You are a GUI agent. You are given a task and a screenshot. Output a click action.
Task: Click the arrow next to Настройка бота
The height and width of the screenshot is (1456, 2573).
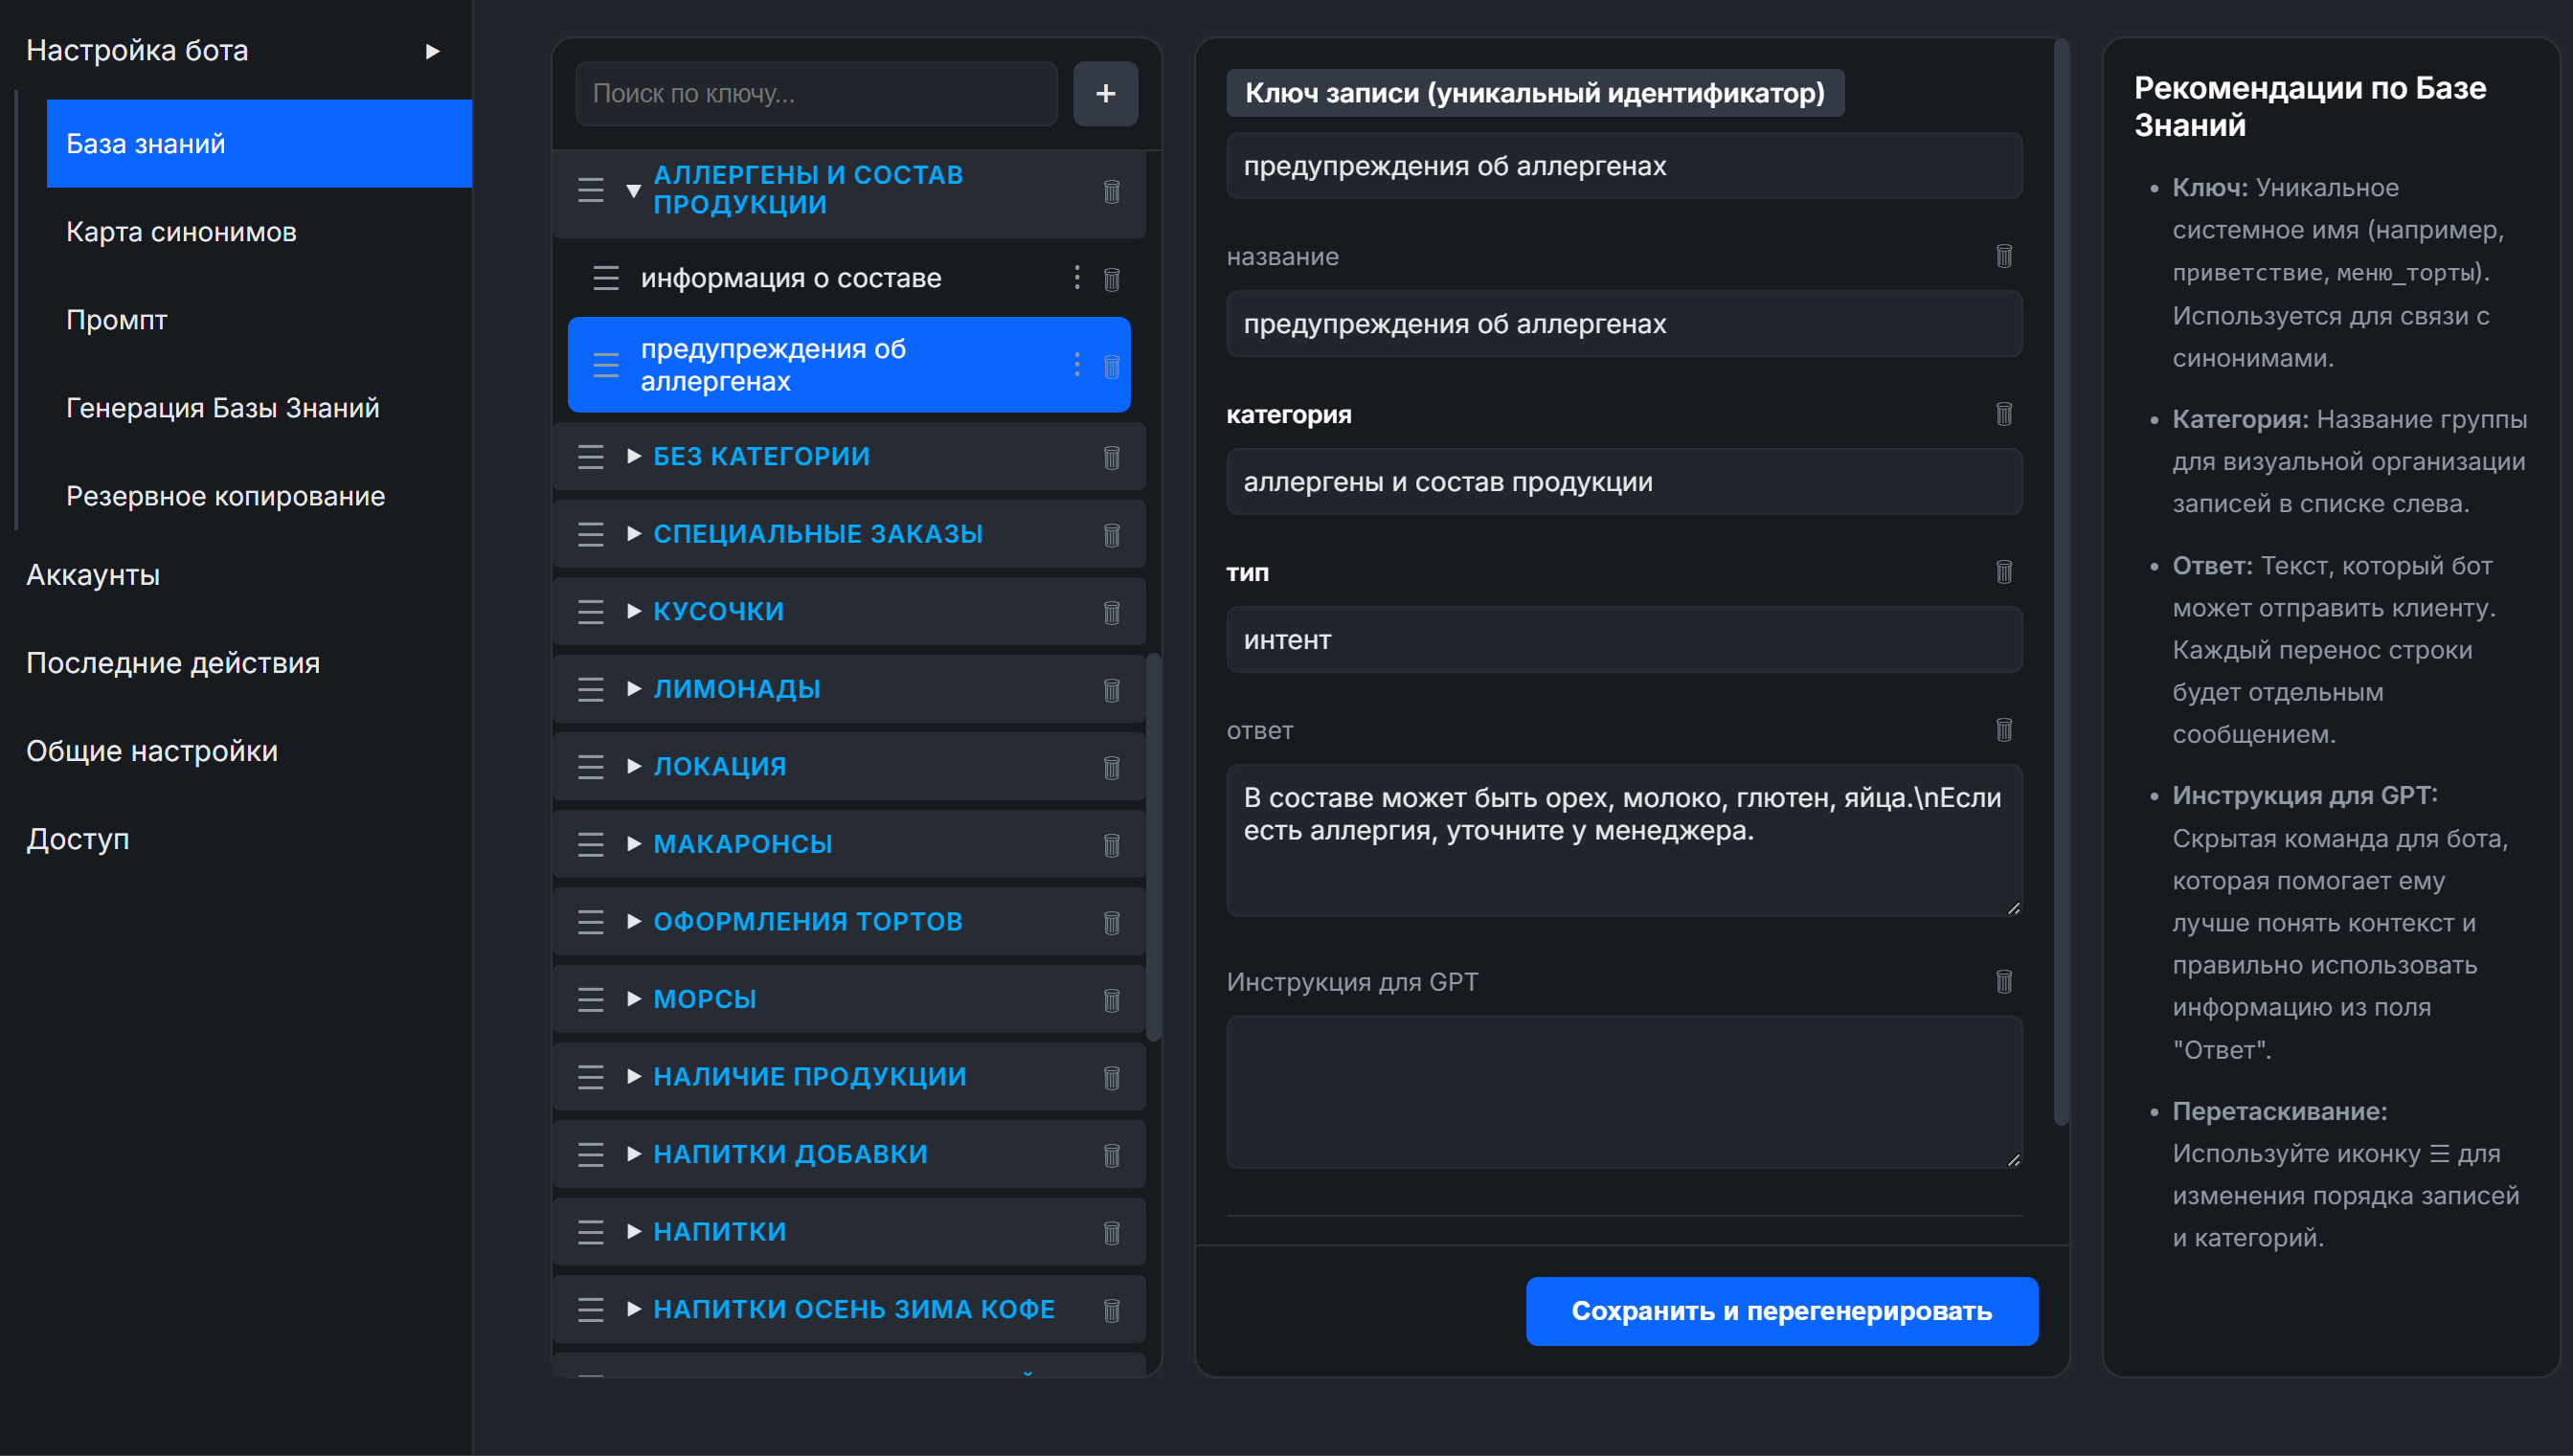[x=434, y=50]
